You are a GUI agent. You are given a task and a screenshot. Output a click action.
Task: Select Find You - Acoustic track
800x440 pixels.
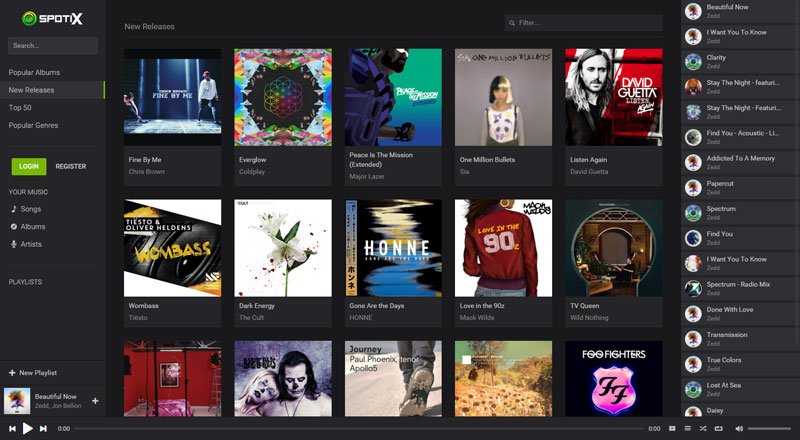click(740, 137)
